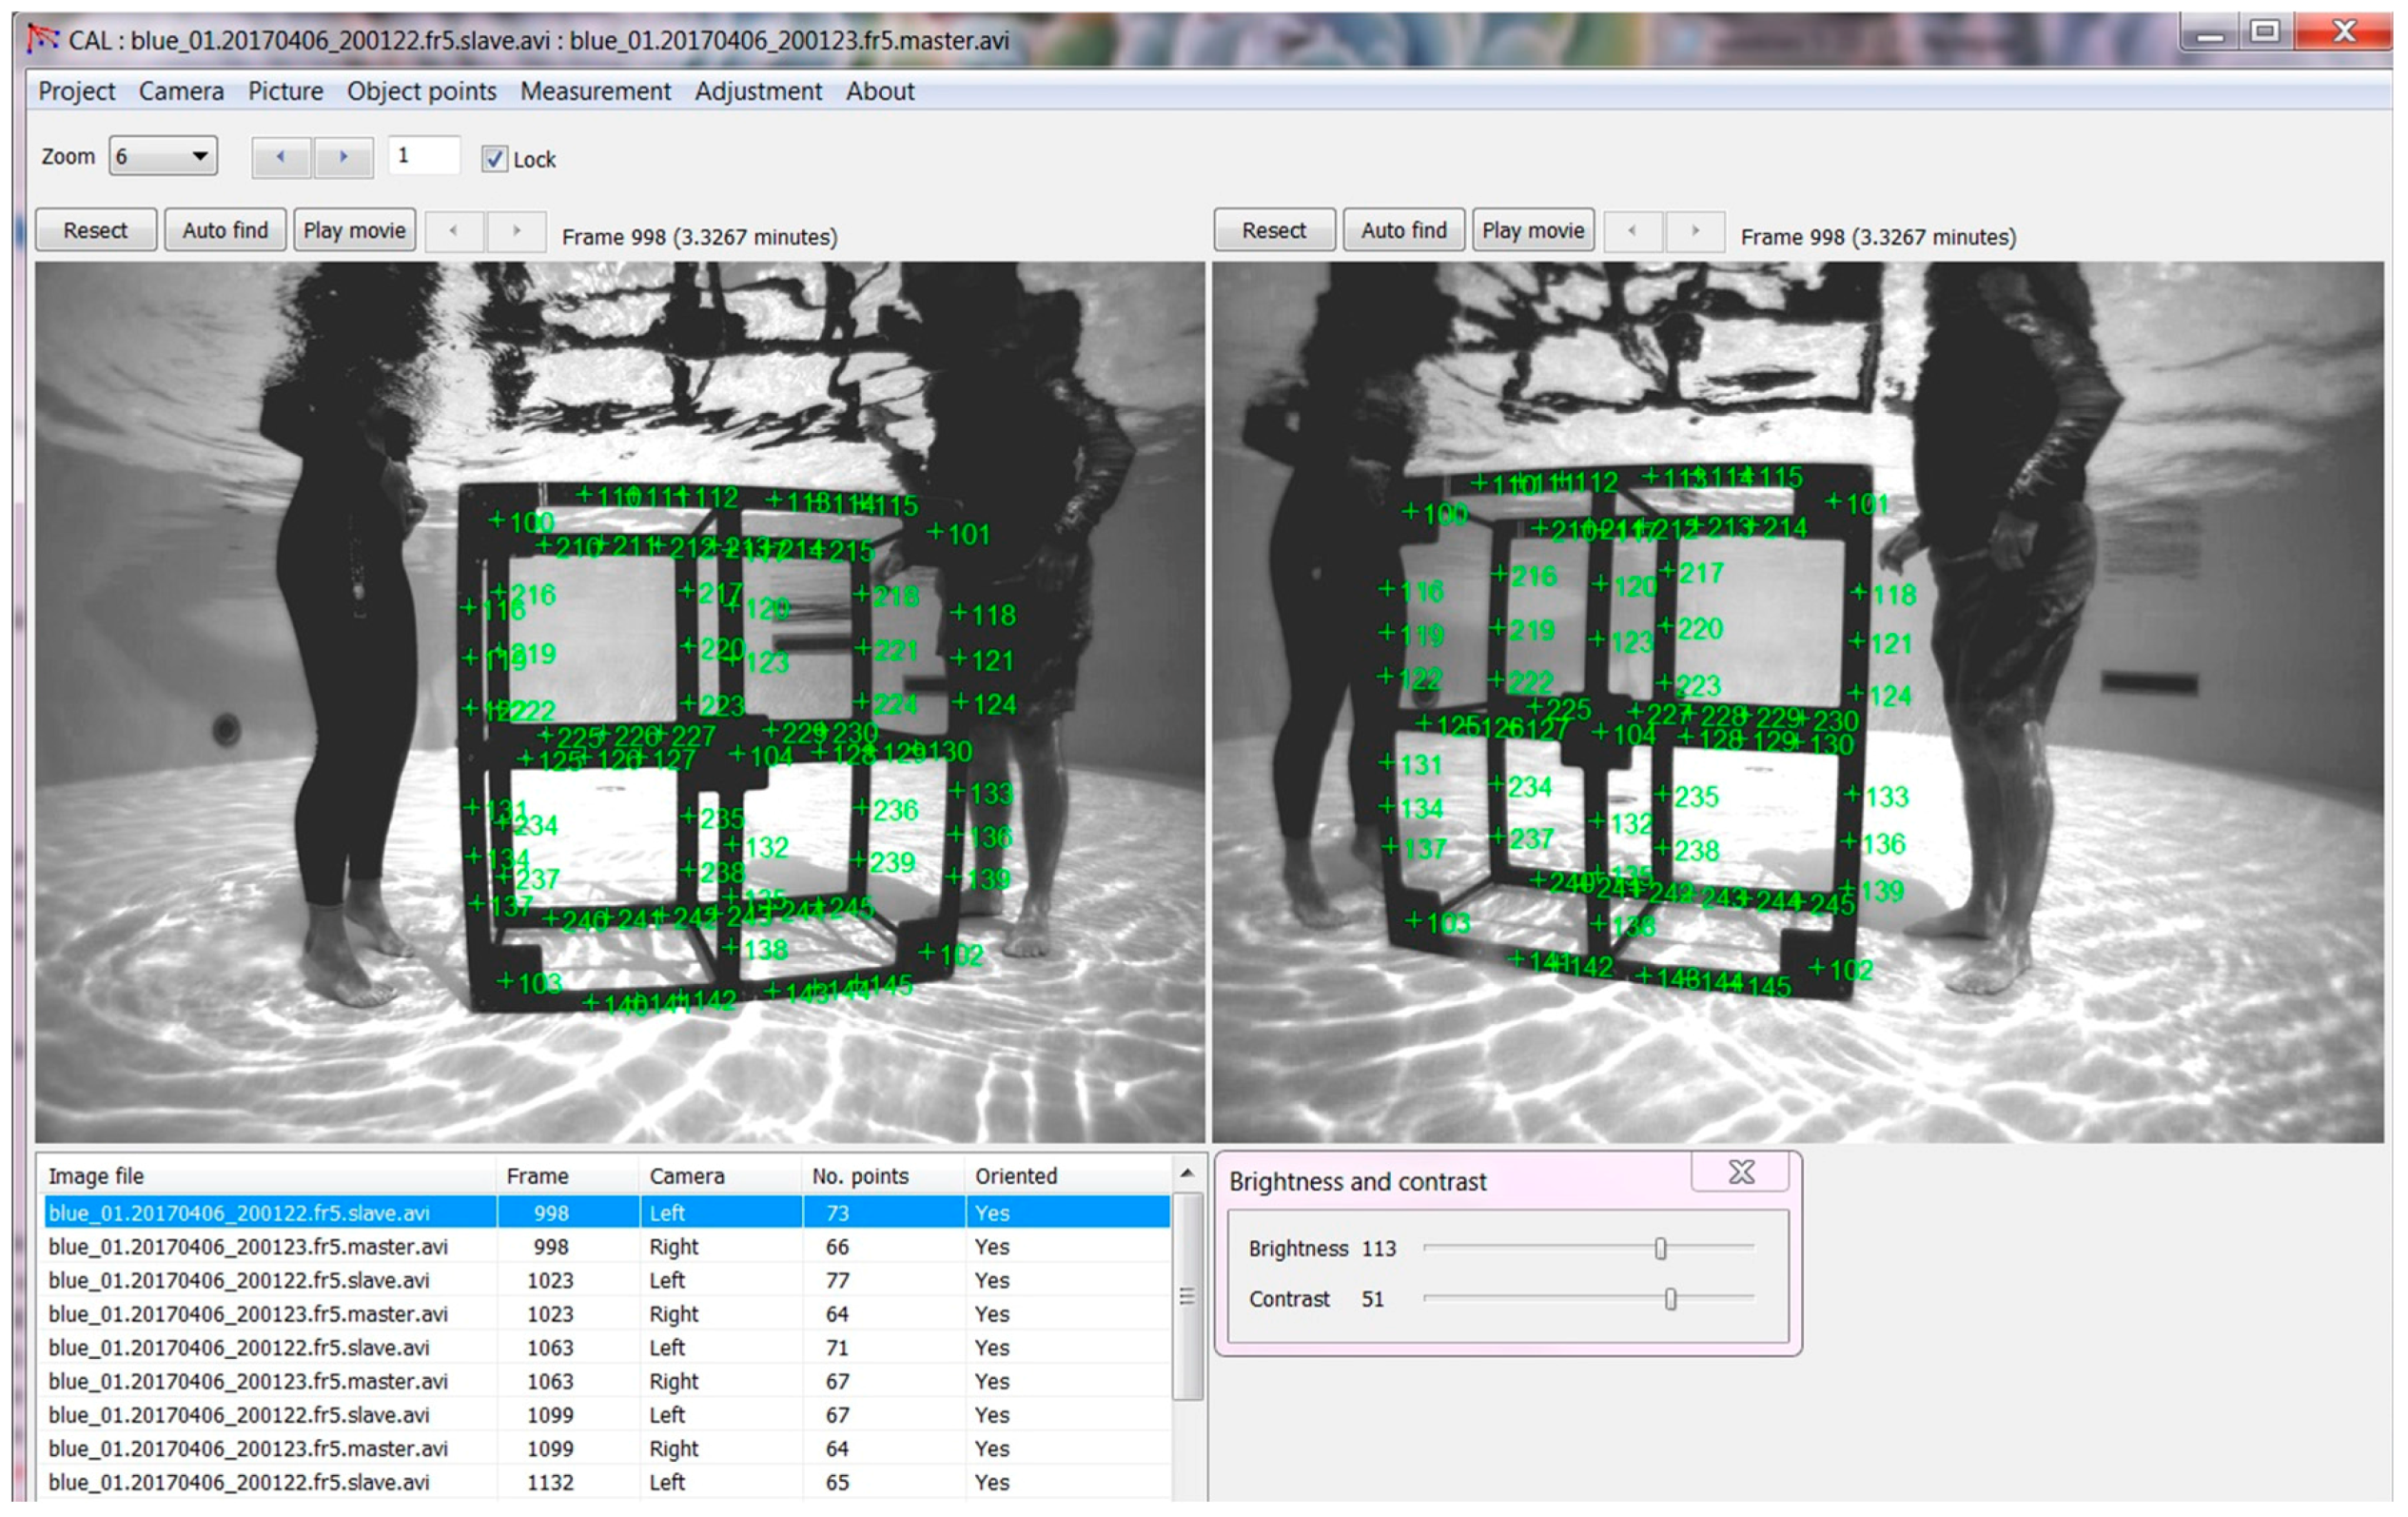Go to next frame in right view
The height and width of the screenshot is (1517, 2408).
point(1694,231)
